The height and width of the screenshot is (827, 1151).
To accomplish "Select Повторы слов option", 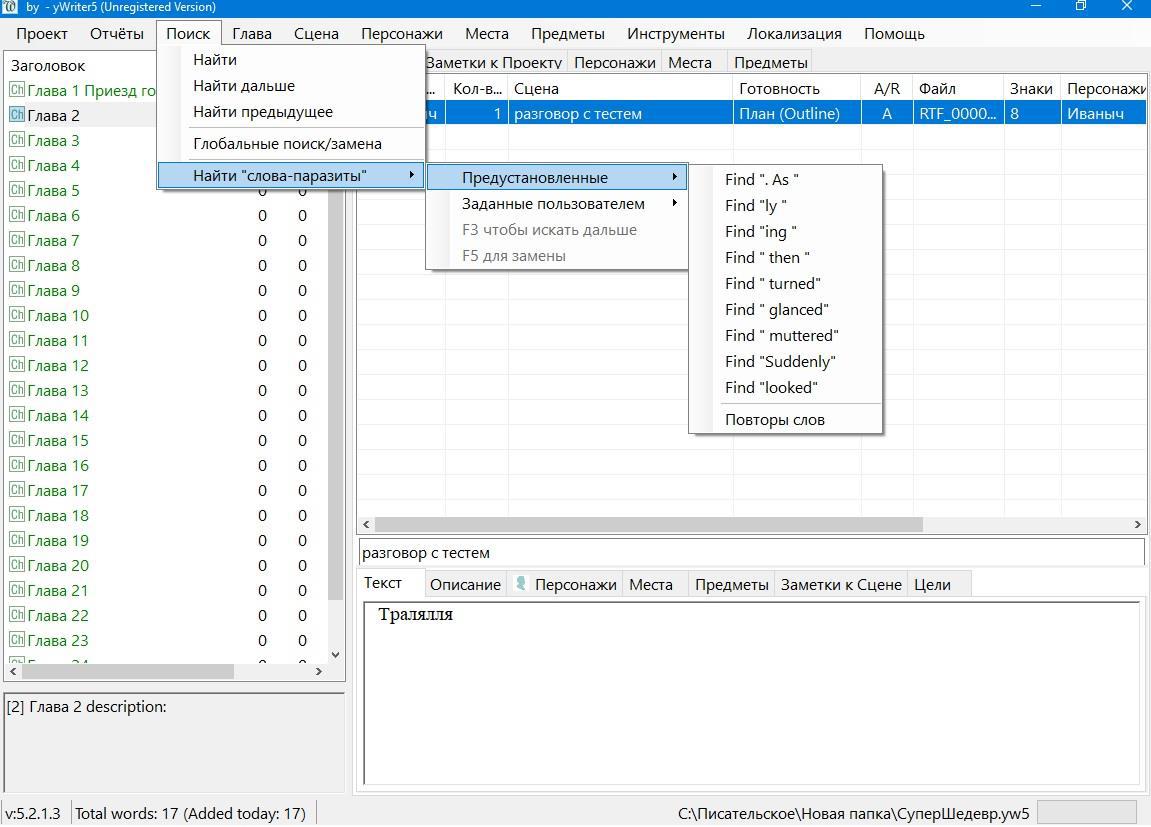I will pos(775,420).
